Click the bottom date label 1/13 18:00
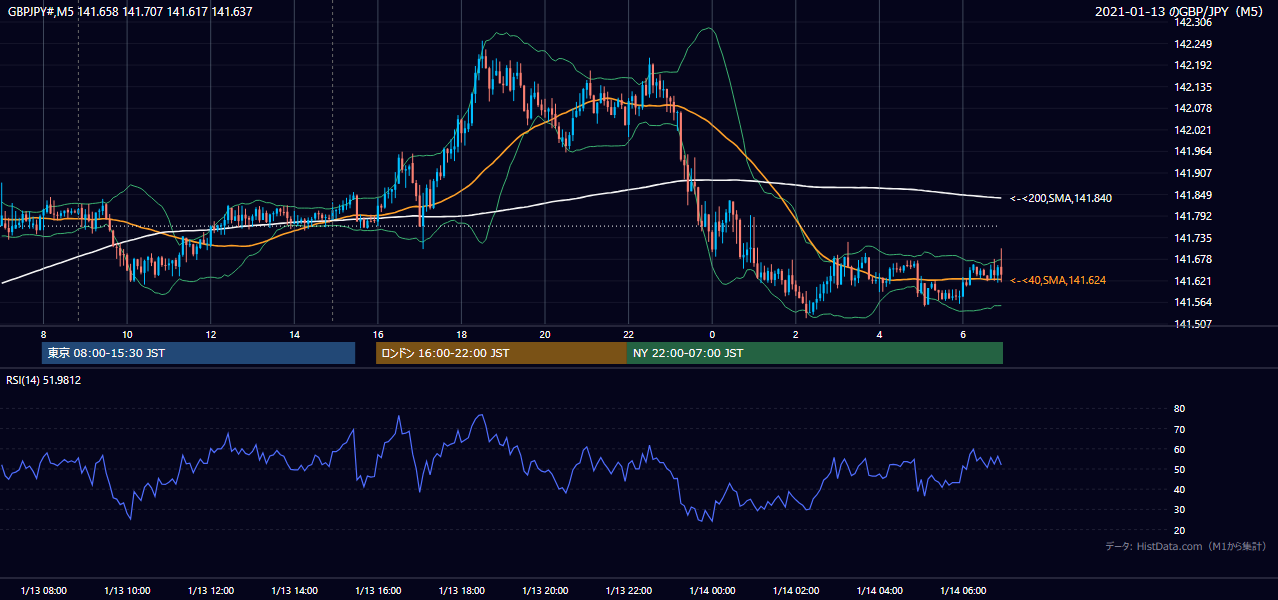The height and width of the screenshot is (600, 1278). tap(461, 591)
